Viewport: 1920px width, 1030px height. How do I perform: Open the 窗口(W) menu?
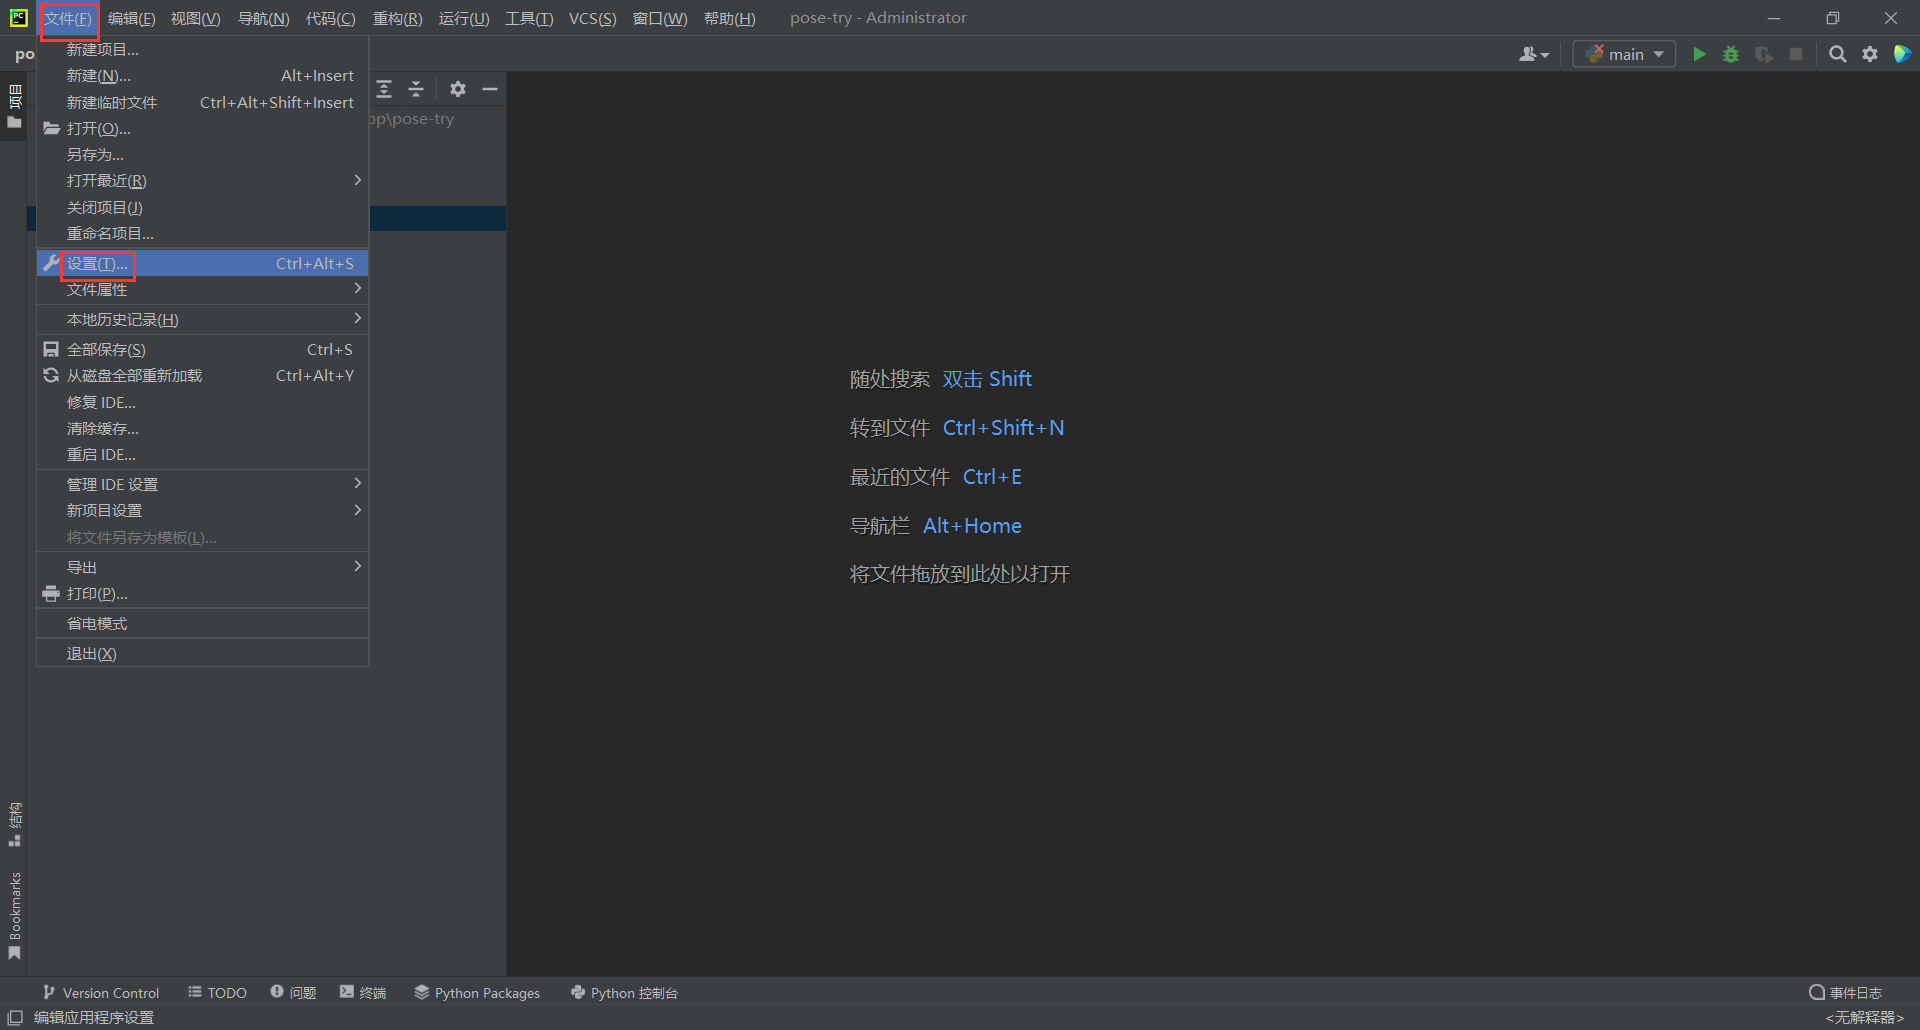tap(660, 18)
